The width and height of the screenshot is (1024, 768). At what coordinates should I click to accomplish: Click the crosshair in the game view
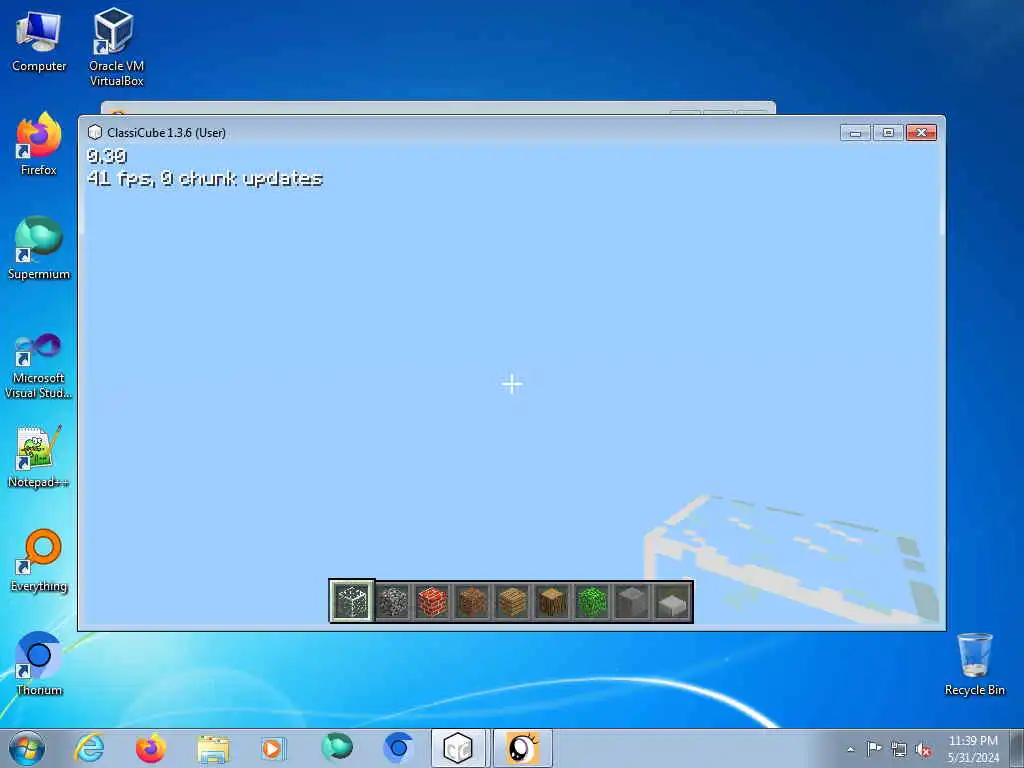[x=512, y=384]
